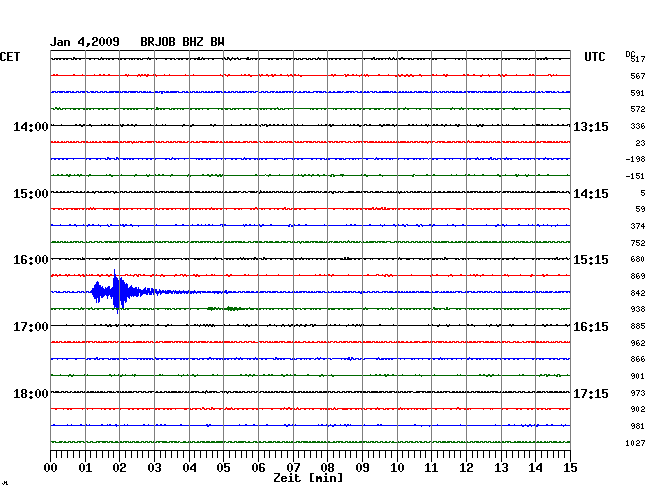Click the '15:15' UTC time label

coord(591,260)
